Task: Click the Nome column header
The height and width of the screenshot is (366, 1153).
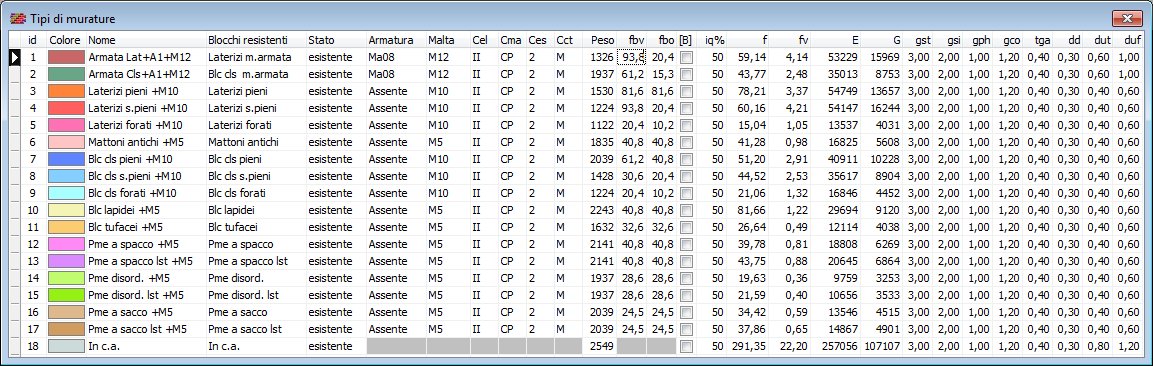Action: (x=146, y=40)
